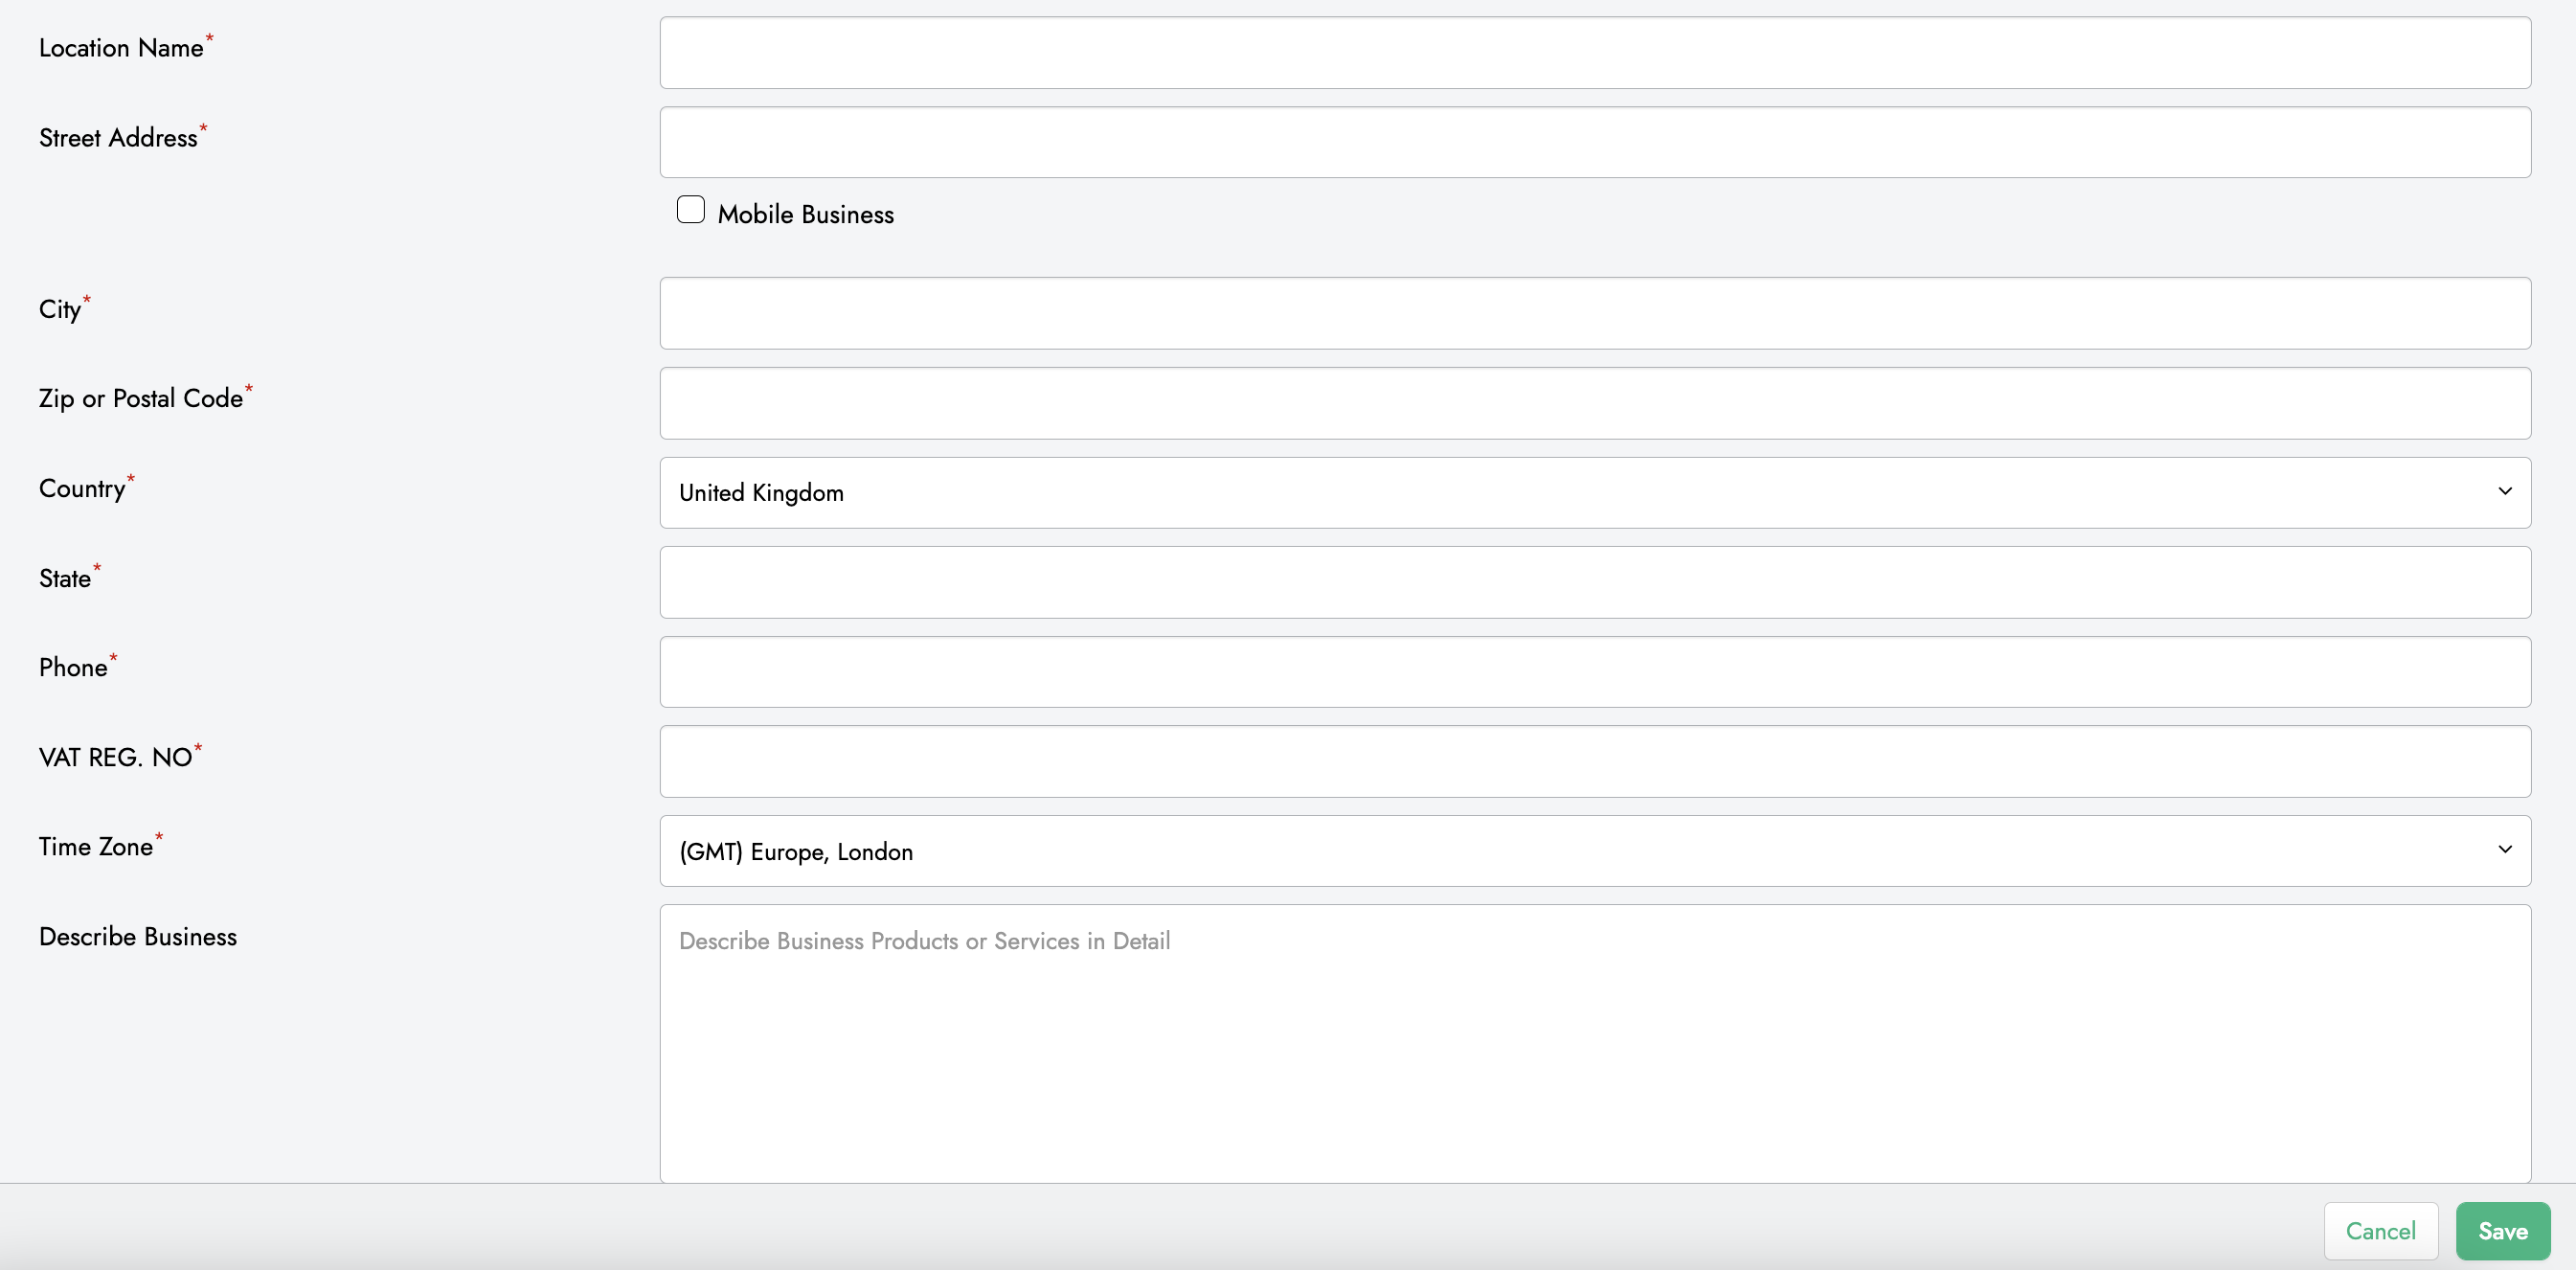
Task: Open the Time Zone dropdown
Action: point(1594,851)
